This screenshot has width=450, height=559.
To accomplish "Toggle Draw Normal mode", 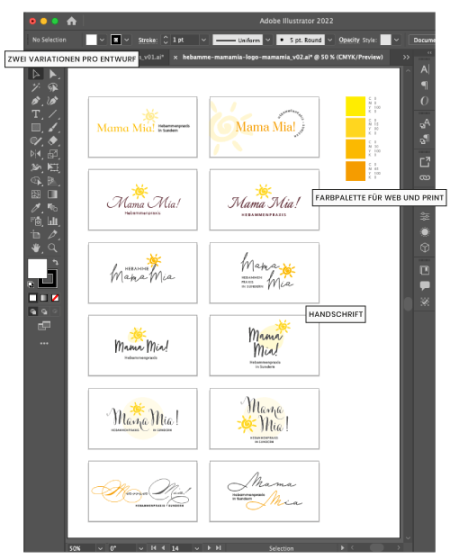I will tap(33, 312).
